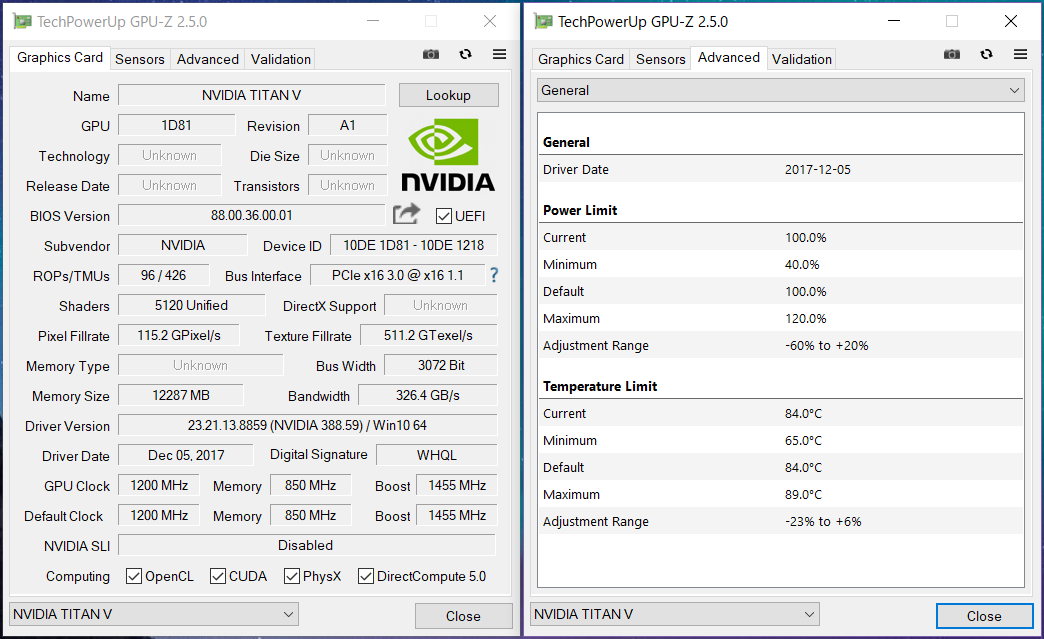Screen dimensions: 1044x639
Task: Click the BIOS share/export arrow icon
Action: tap(406, 214)
